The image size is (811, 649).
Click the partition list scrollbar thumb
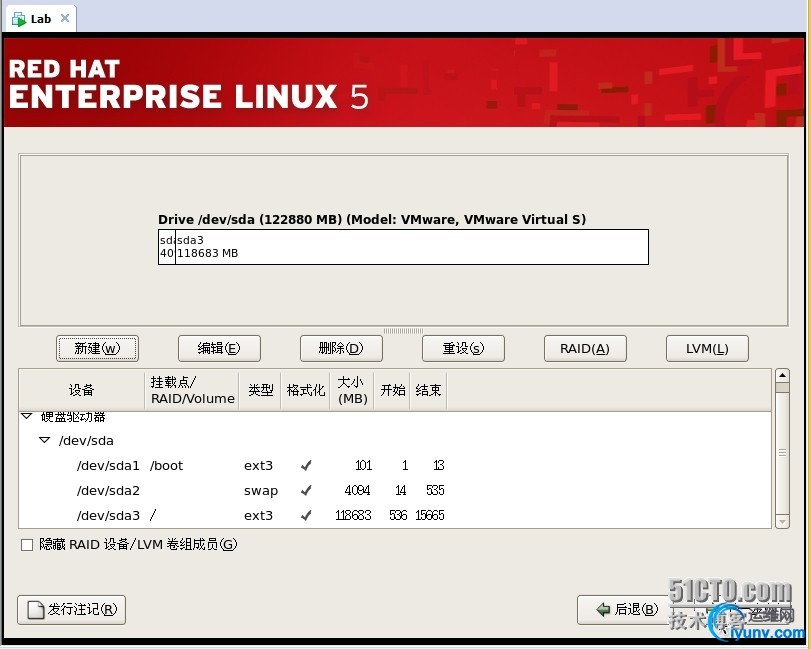[782, 452]
